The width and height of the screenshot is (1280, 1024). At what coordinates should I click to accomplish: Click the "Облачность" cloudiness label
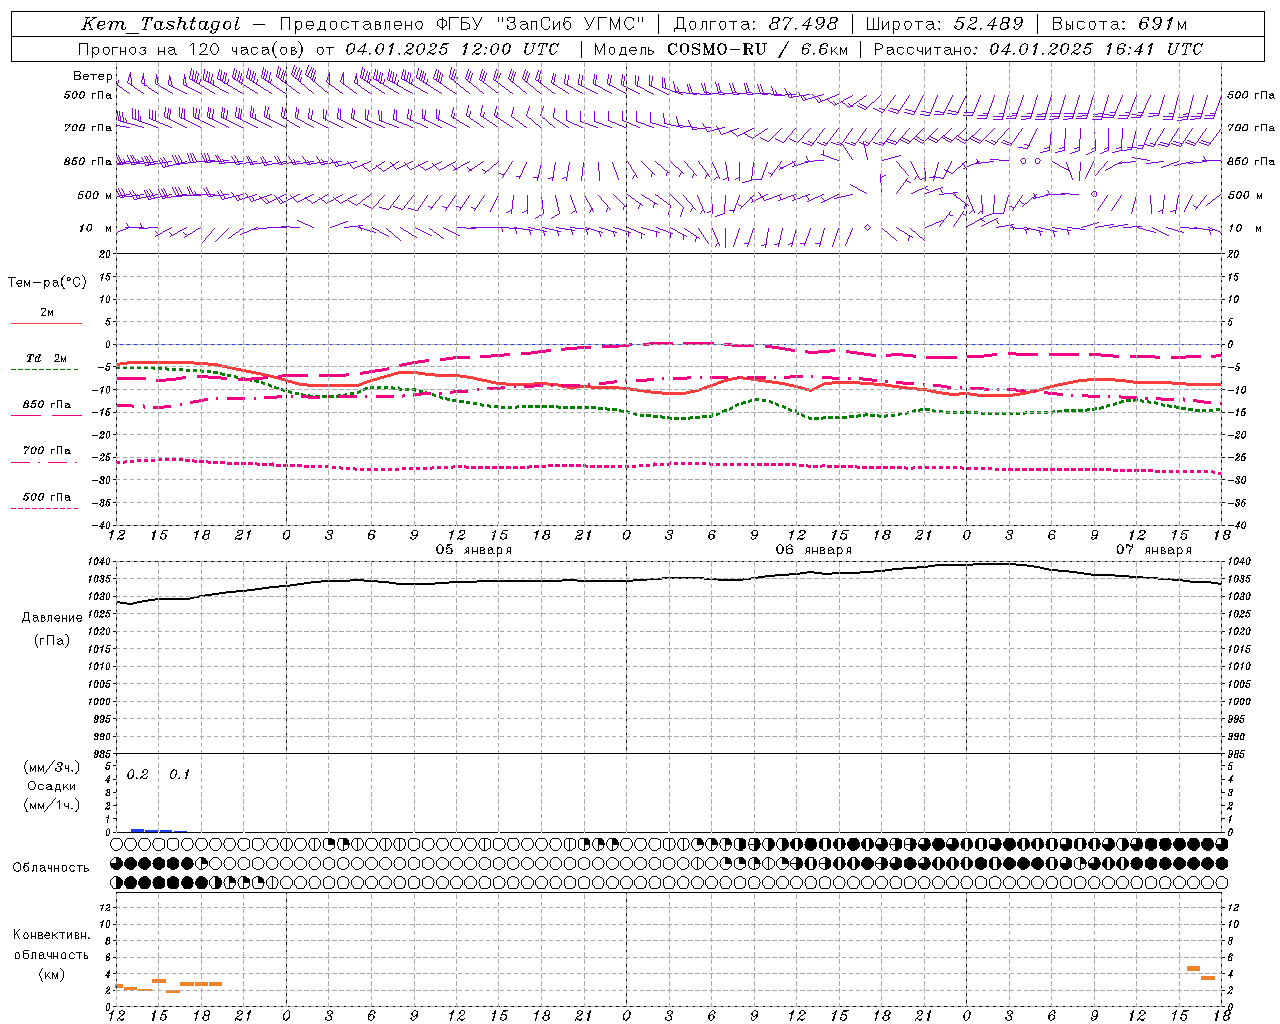(x=51, y=868)
